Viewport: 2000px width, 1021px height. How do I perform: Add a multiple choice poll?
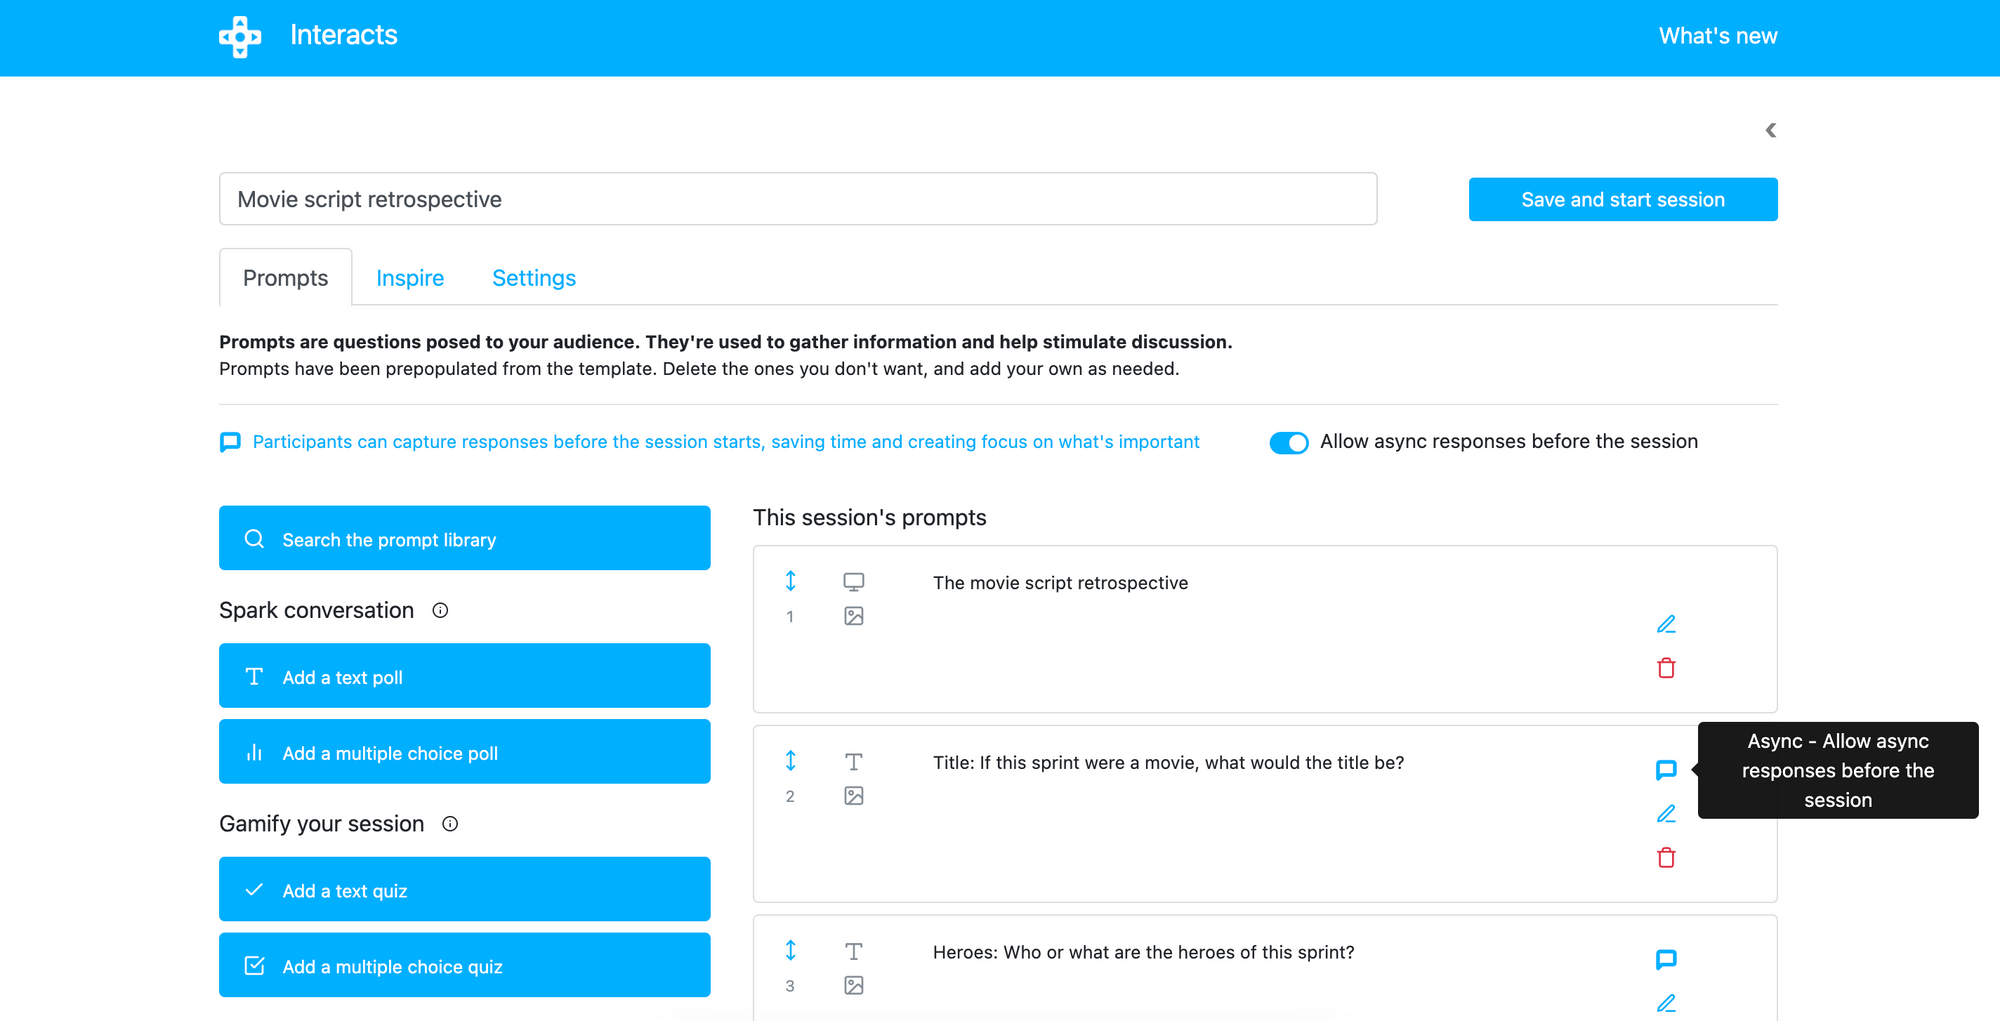pos(464,752)
